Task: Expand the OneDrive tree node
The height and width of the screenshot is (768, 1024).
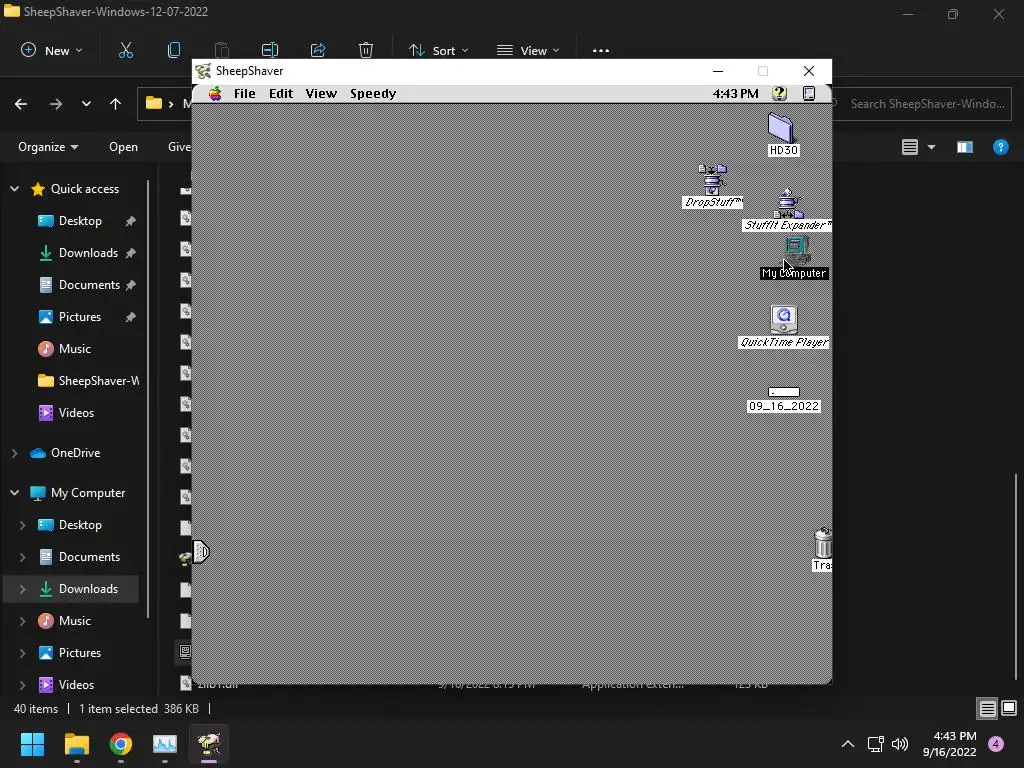Action: pos(14,453)
